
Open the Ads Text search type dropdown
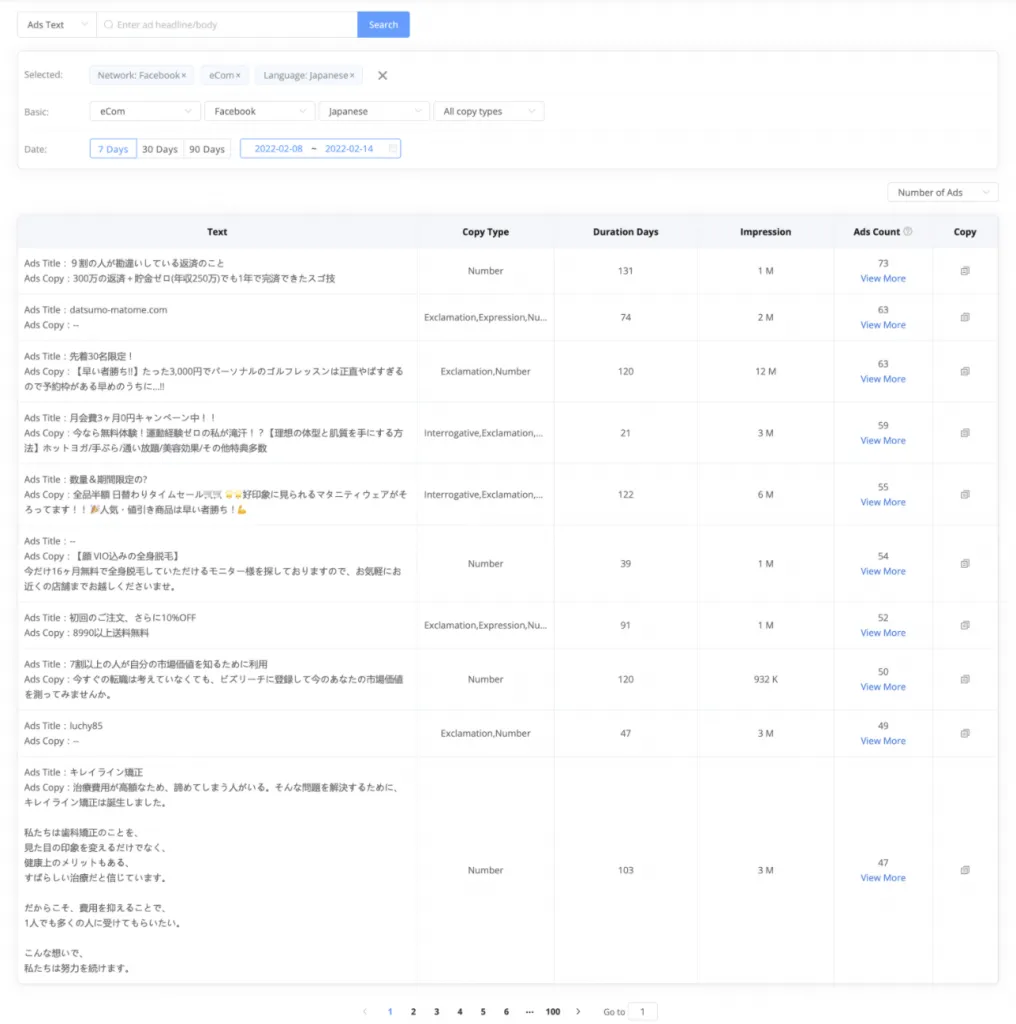click(56, 25)
